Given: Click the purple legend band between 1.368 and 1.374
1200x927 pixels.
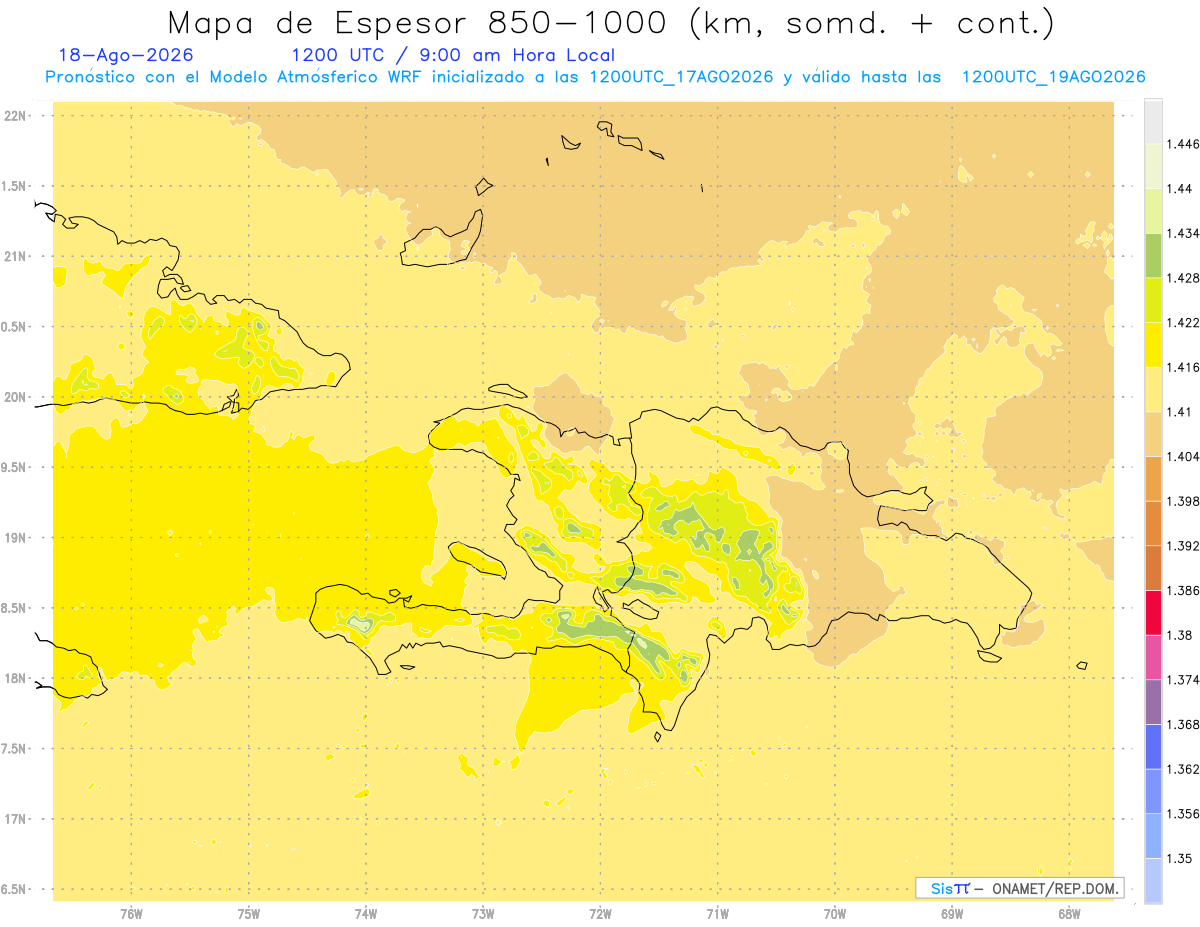Looking at the screenshot, I should (x=1153, y=702).
